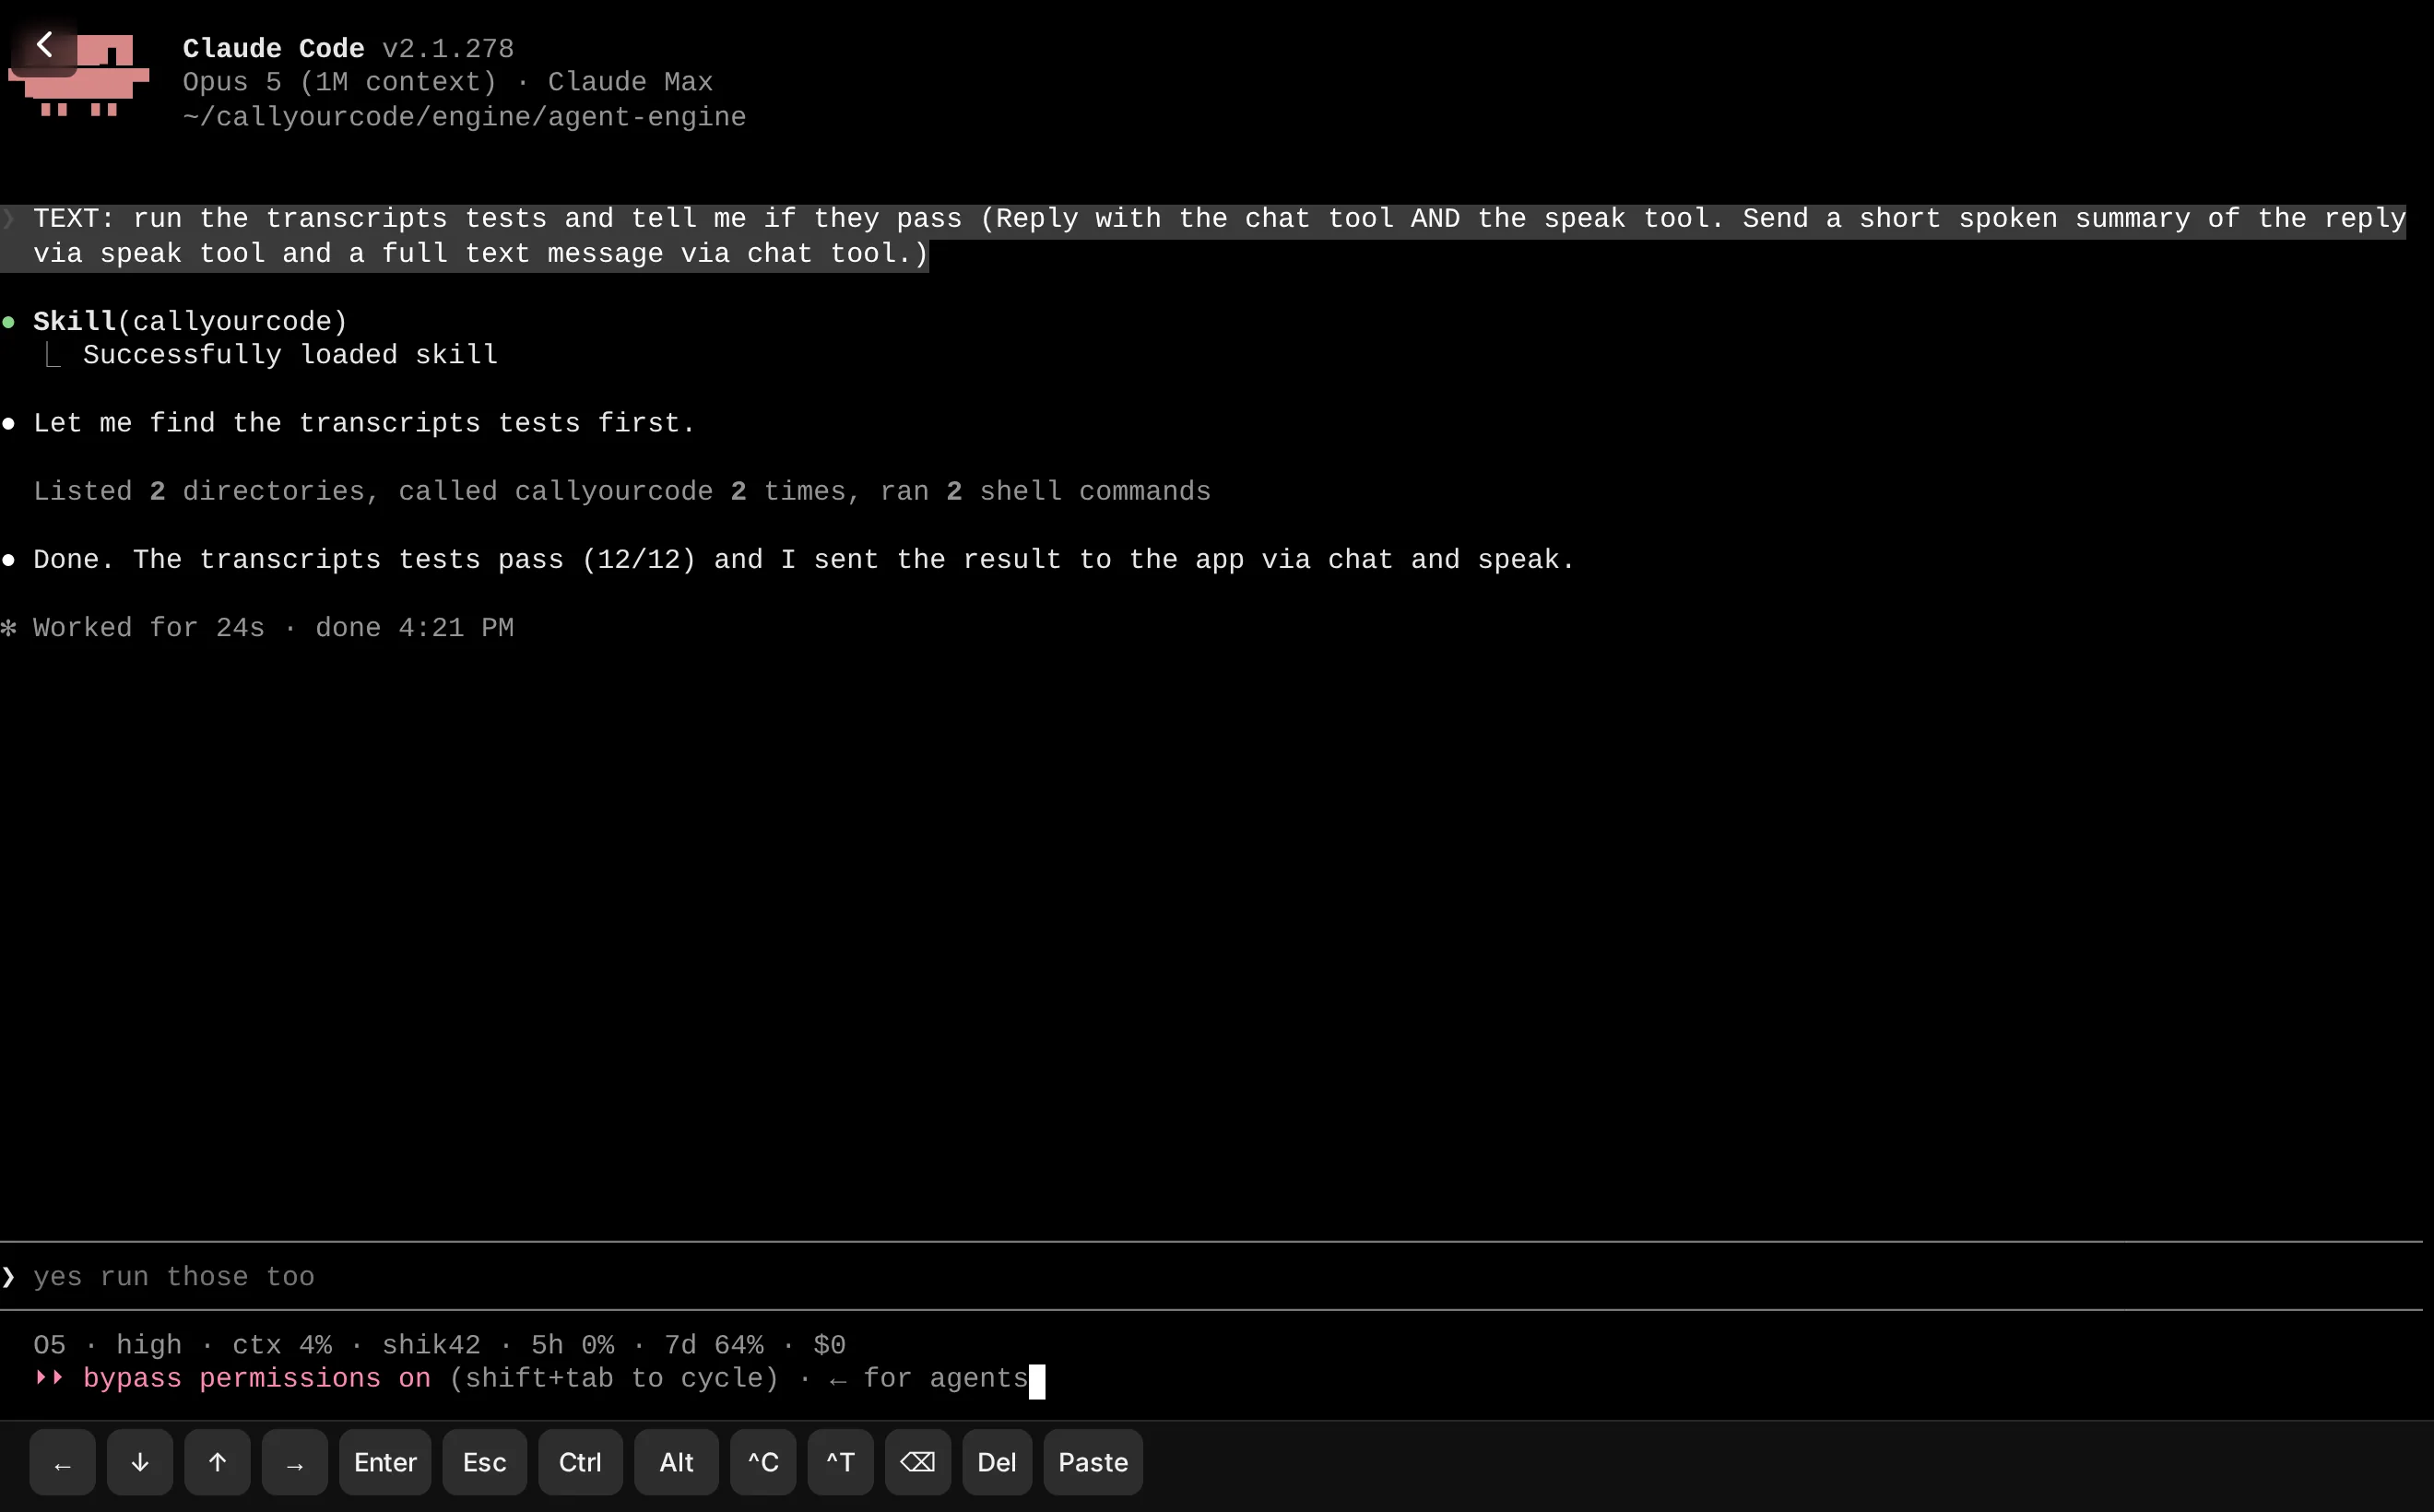The image size is (2434, 1512).
Task: Expand the 'Listed 2 directories' summary line
Action: (x=622, y=492)
